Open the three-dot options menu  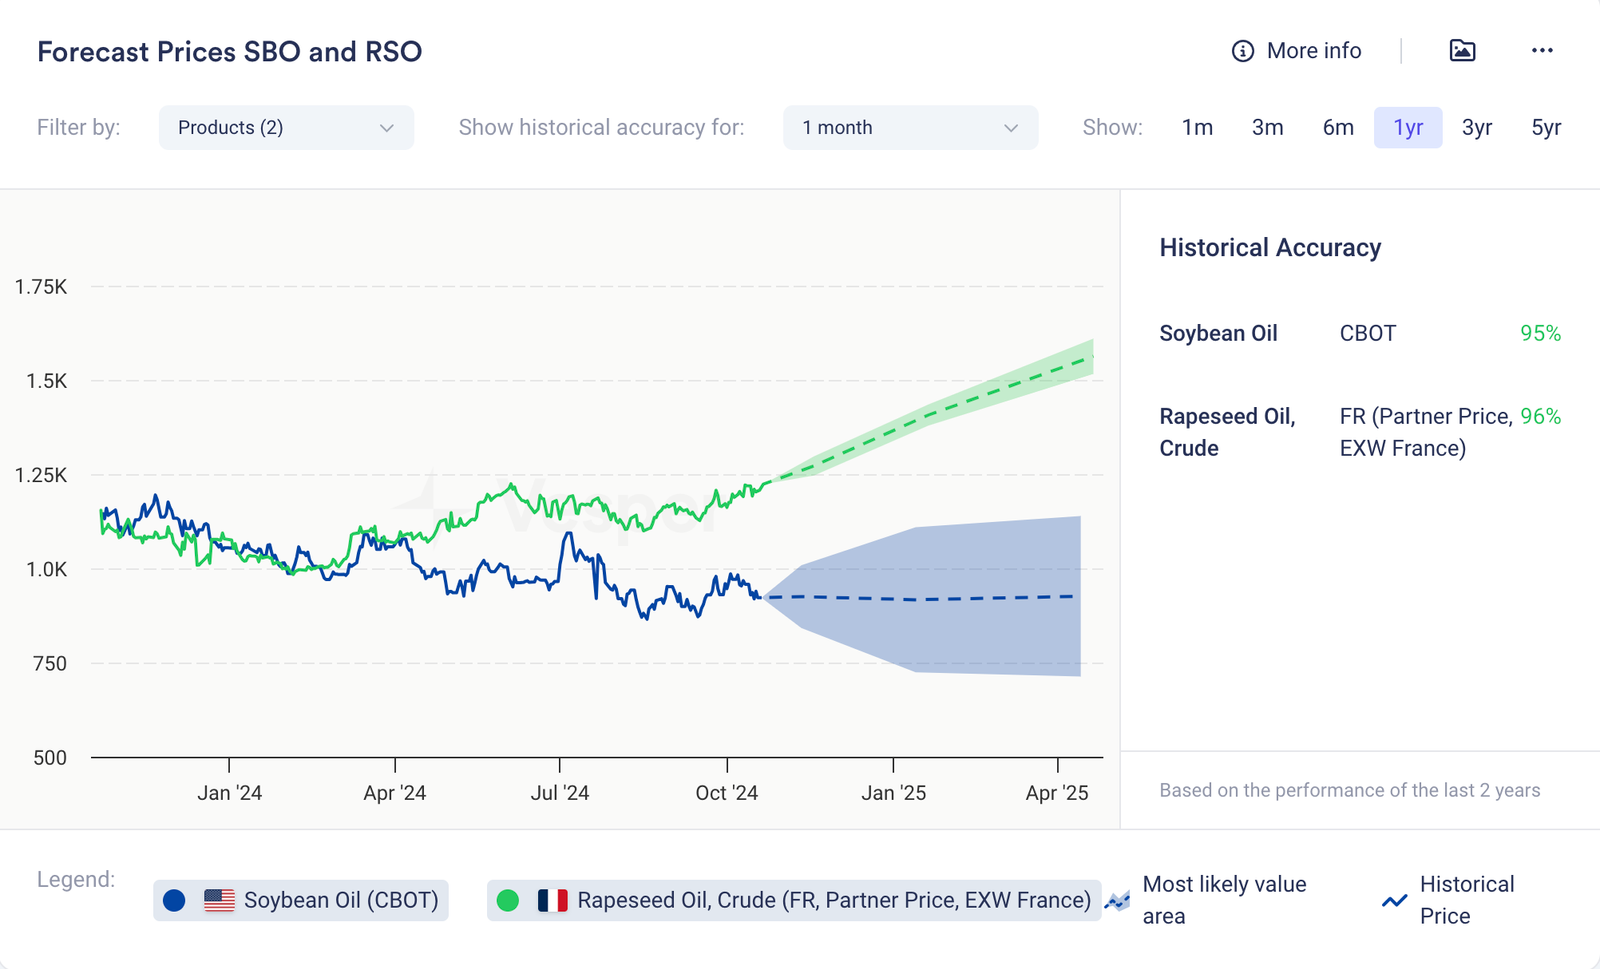click(x=1542, y=51)
